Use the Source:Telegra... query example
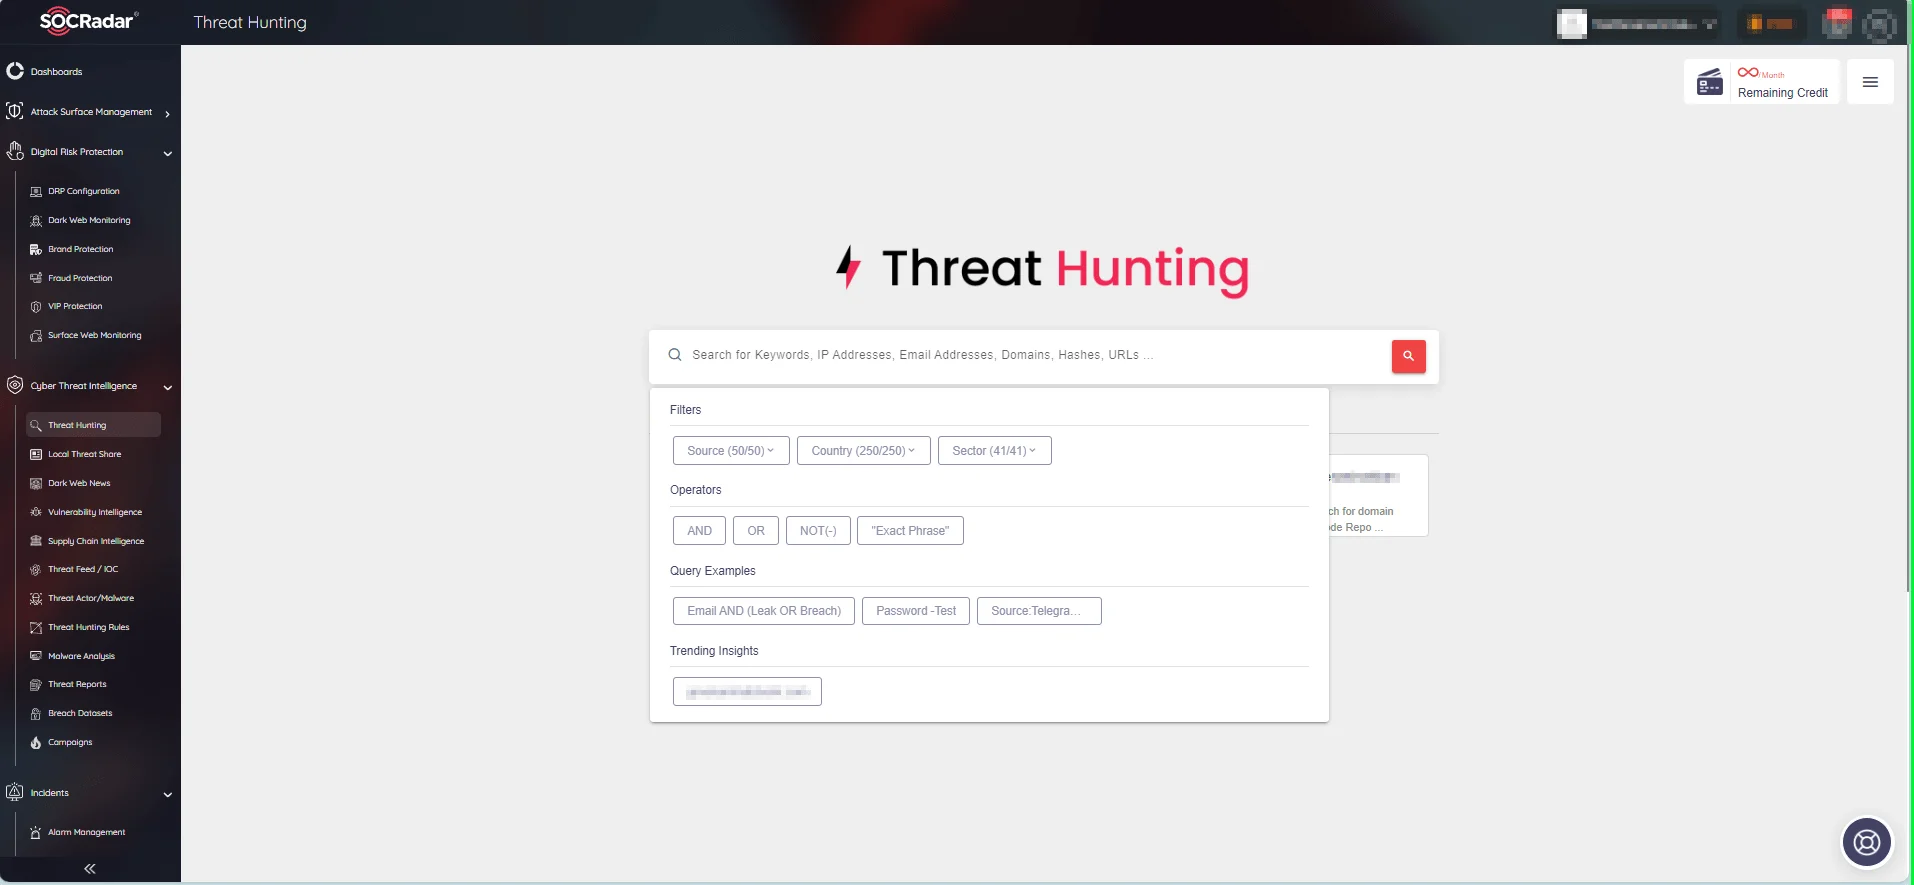Screen dimensions: 1914x885 [x=1039, y=611]
